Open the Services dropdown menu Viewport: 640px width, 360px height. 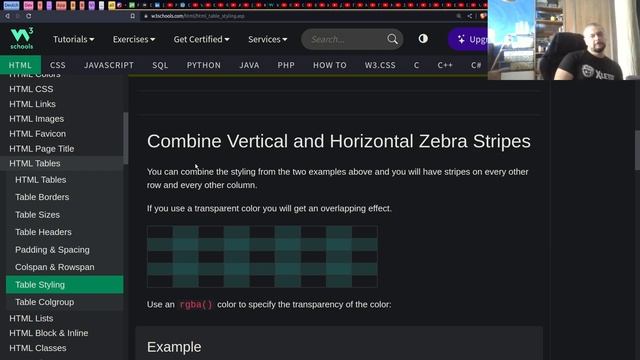(268, 39)
